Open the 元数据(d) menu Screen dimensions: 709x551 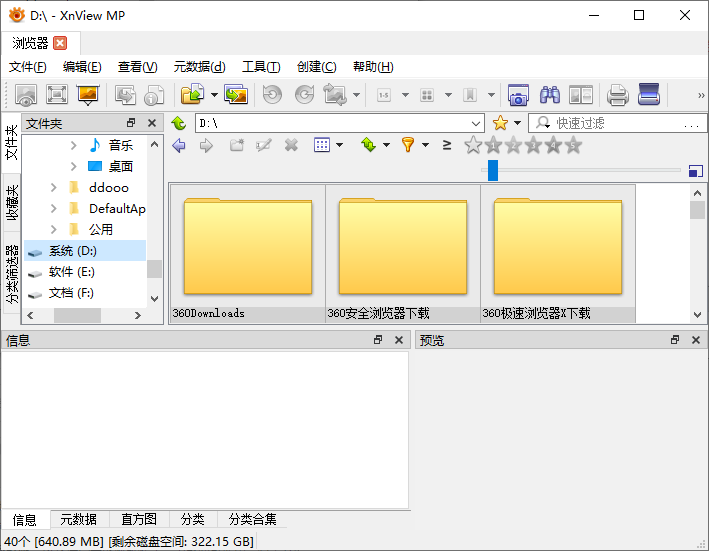(x=199, y=67)
